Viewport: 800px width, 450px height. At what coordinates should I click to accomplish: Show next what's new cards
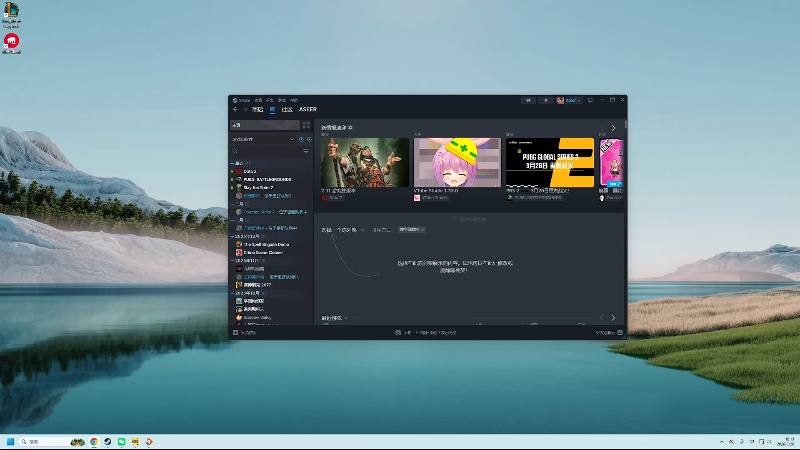click(x=613, y=128)
